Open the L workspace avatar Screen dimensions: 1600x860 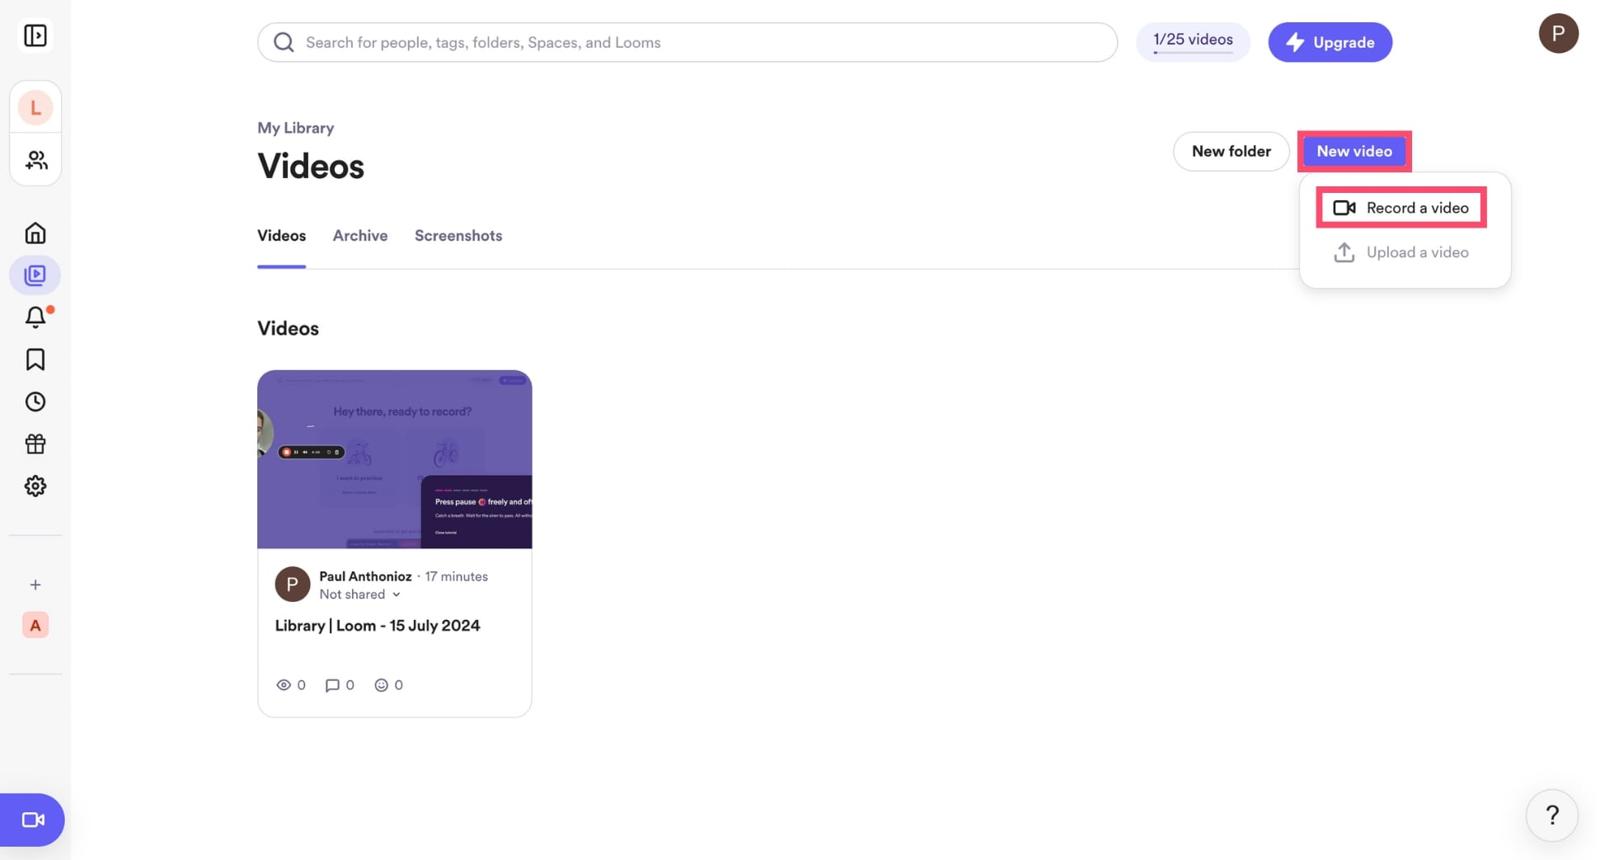click(x=35, y=107)
